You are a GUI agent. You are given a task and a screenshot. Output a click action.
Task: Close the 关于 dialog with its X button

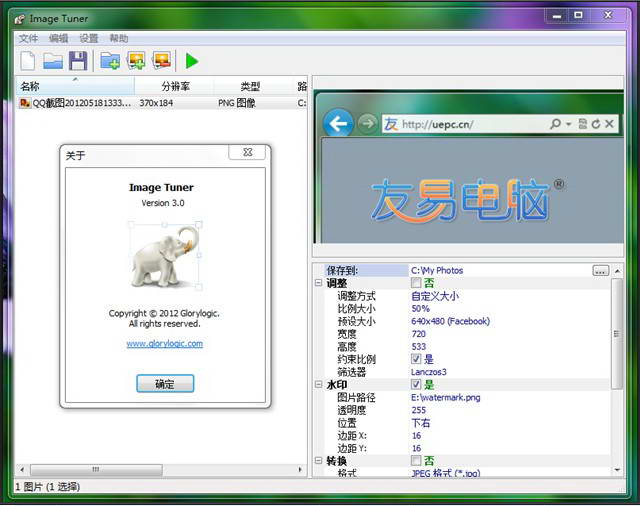click(247, 152)
